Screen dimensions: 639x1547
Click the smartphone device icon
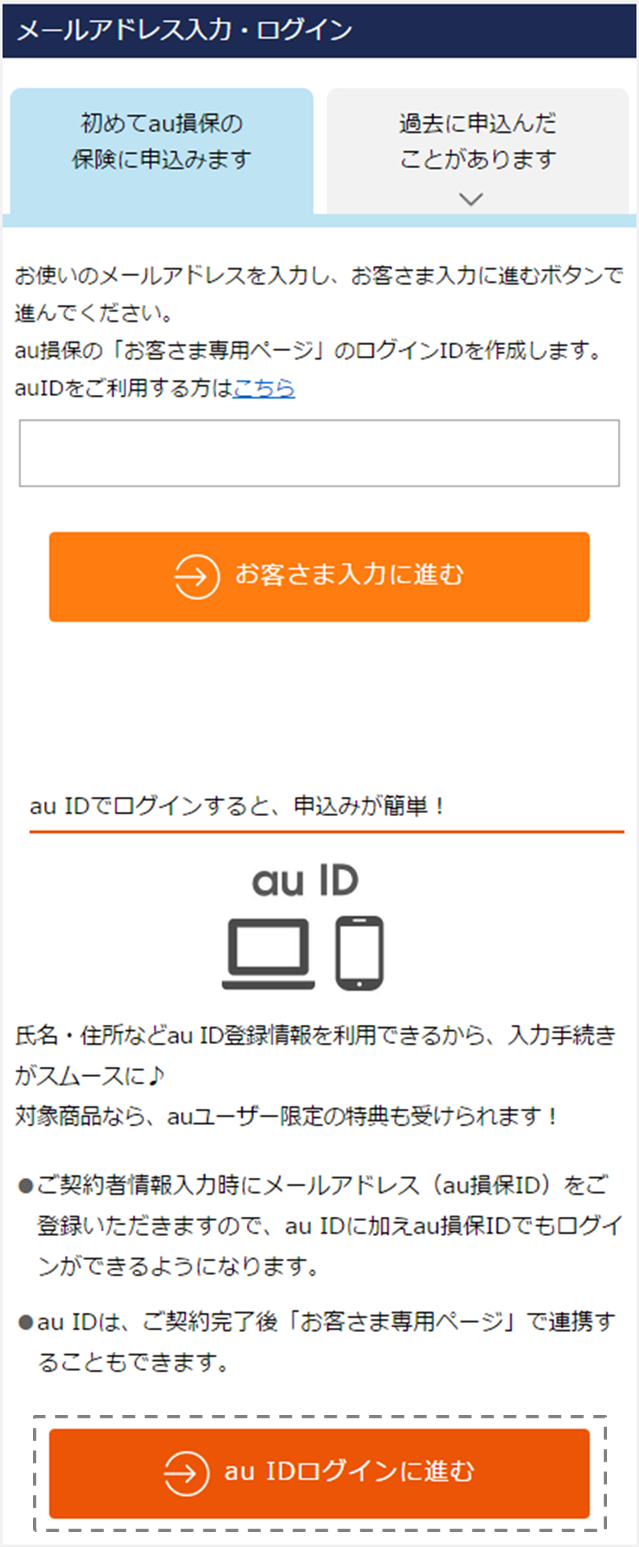tap(360, 953)
